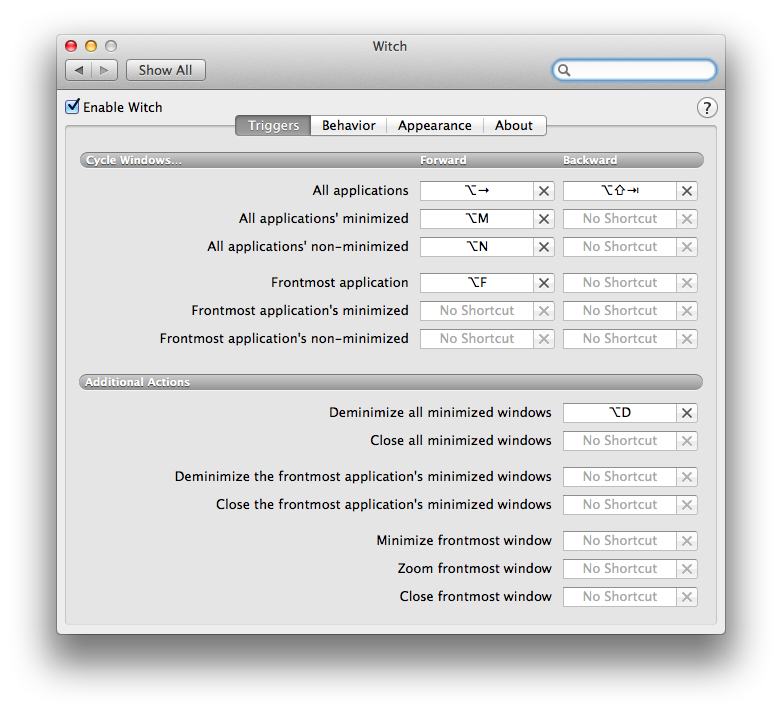This screenshot has width=782, height=713.
Task: Clear Frontmost application's non-minimized forward shortcut
Action: [x=544, y=339]
